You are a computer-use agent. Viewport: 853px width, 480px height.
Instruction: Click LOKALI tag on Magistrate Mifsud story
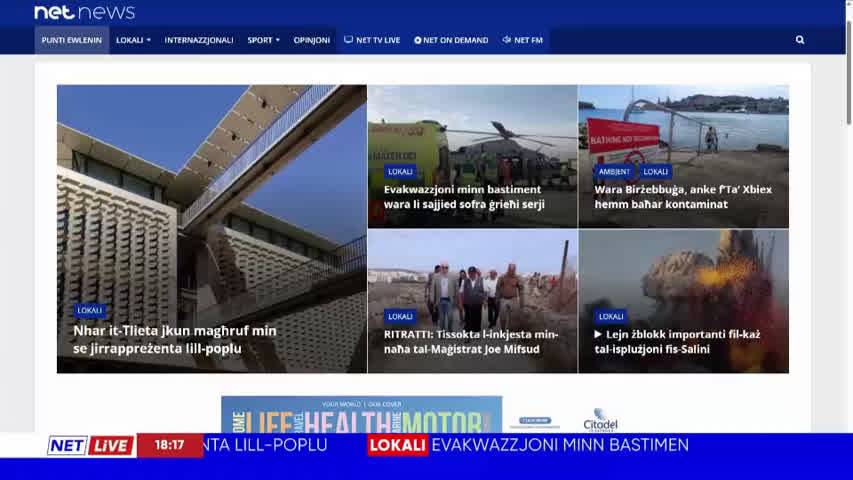point(400,316)
